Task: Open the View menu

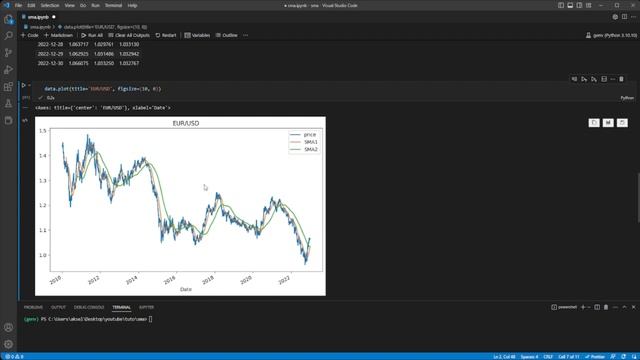Action: tap(70, 5)
